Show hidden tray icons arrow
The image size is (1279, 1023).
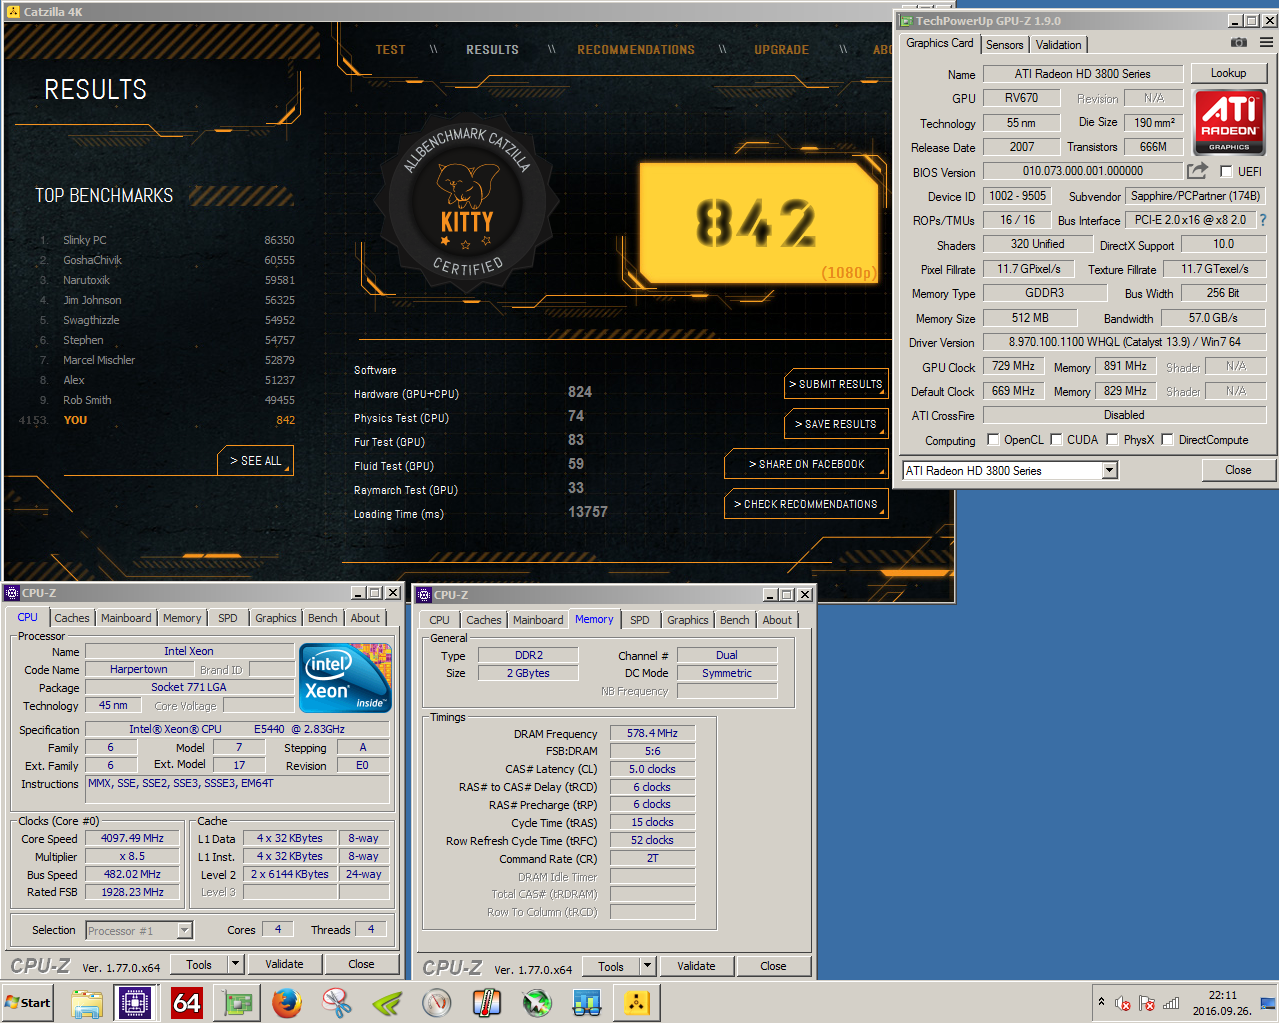[x=1101, y=1002]
